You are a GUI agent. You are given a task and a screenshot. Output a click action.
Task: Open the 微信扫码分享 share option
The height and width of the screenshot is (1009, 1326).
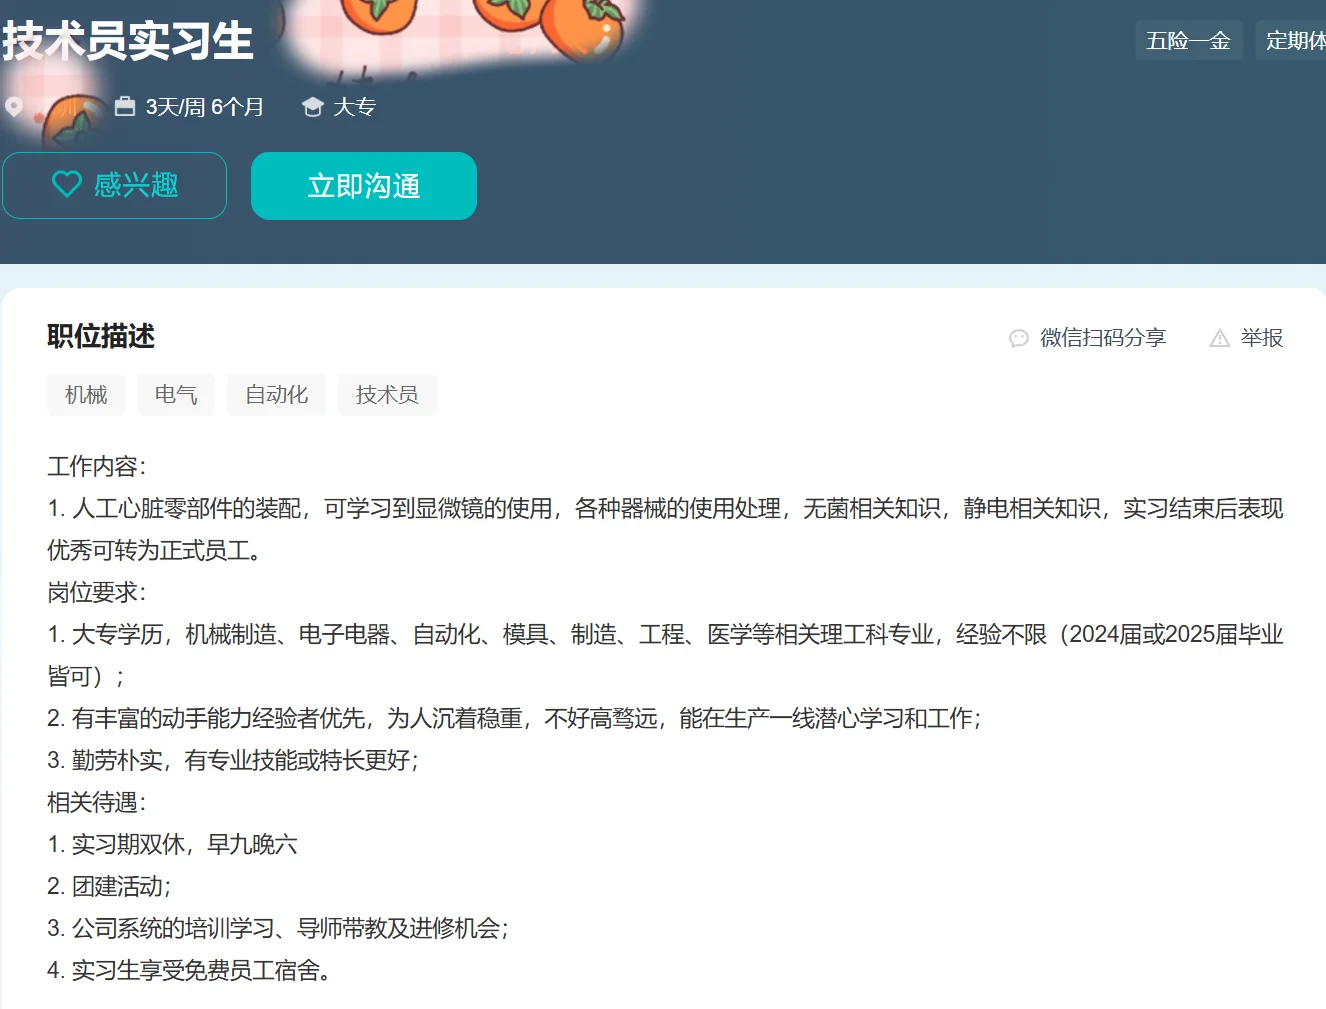click(x=1101, y=338)
